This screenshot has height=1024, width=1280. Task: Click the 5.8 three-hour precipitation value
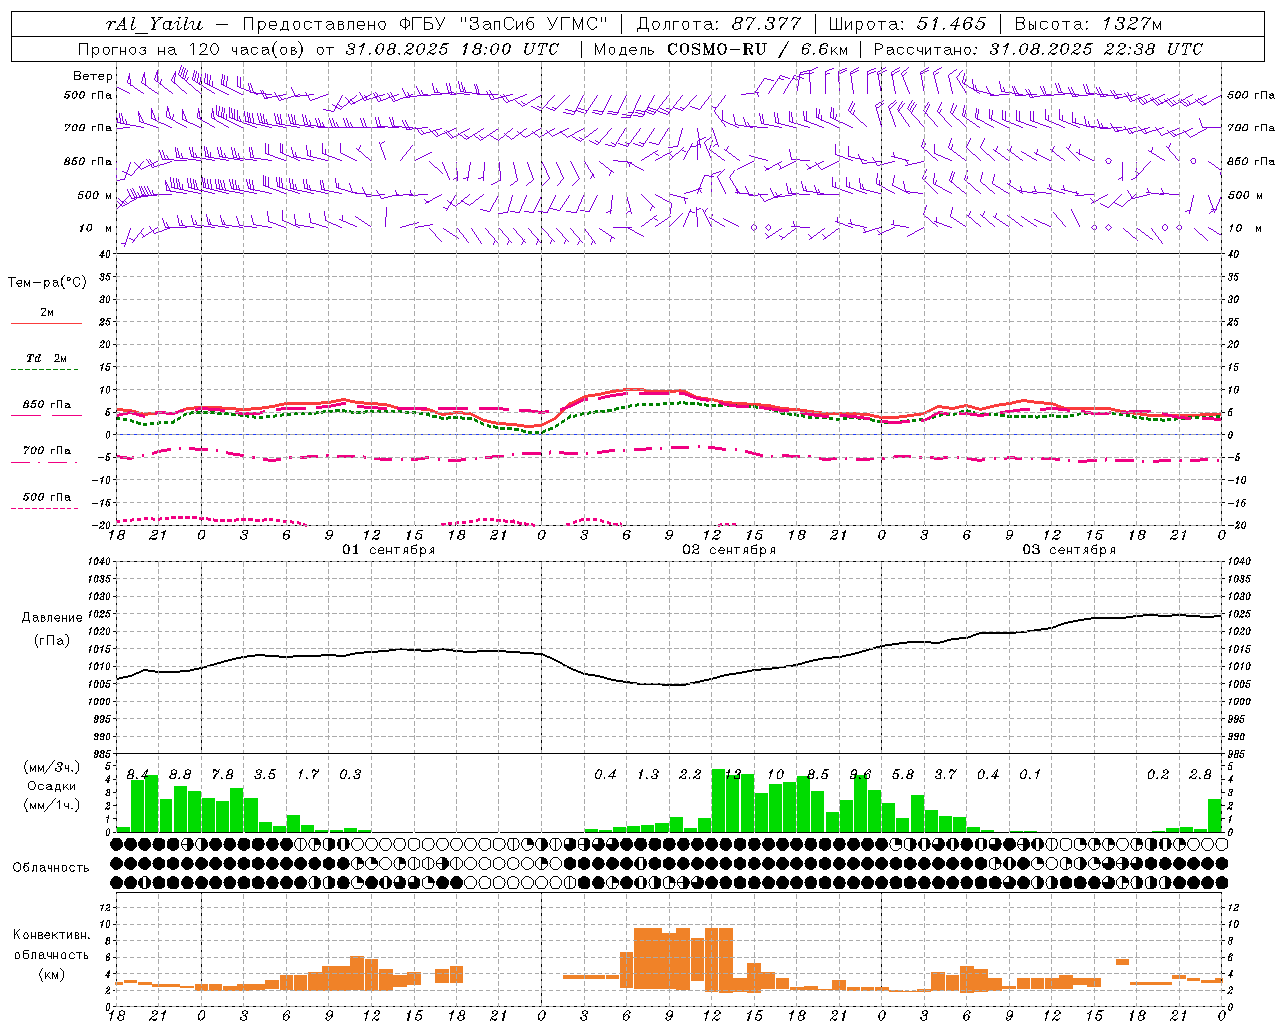[903, 774]
